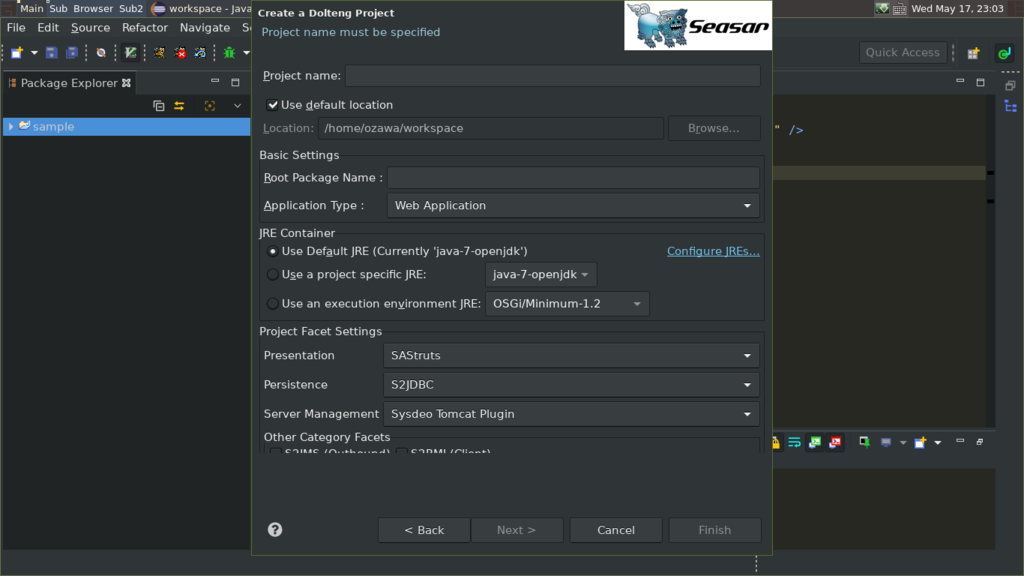Click the focus on active task icon
Viewport: 1024px width, 576px height.
(210, 106)
